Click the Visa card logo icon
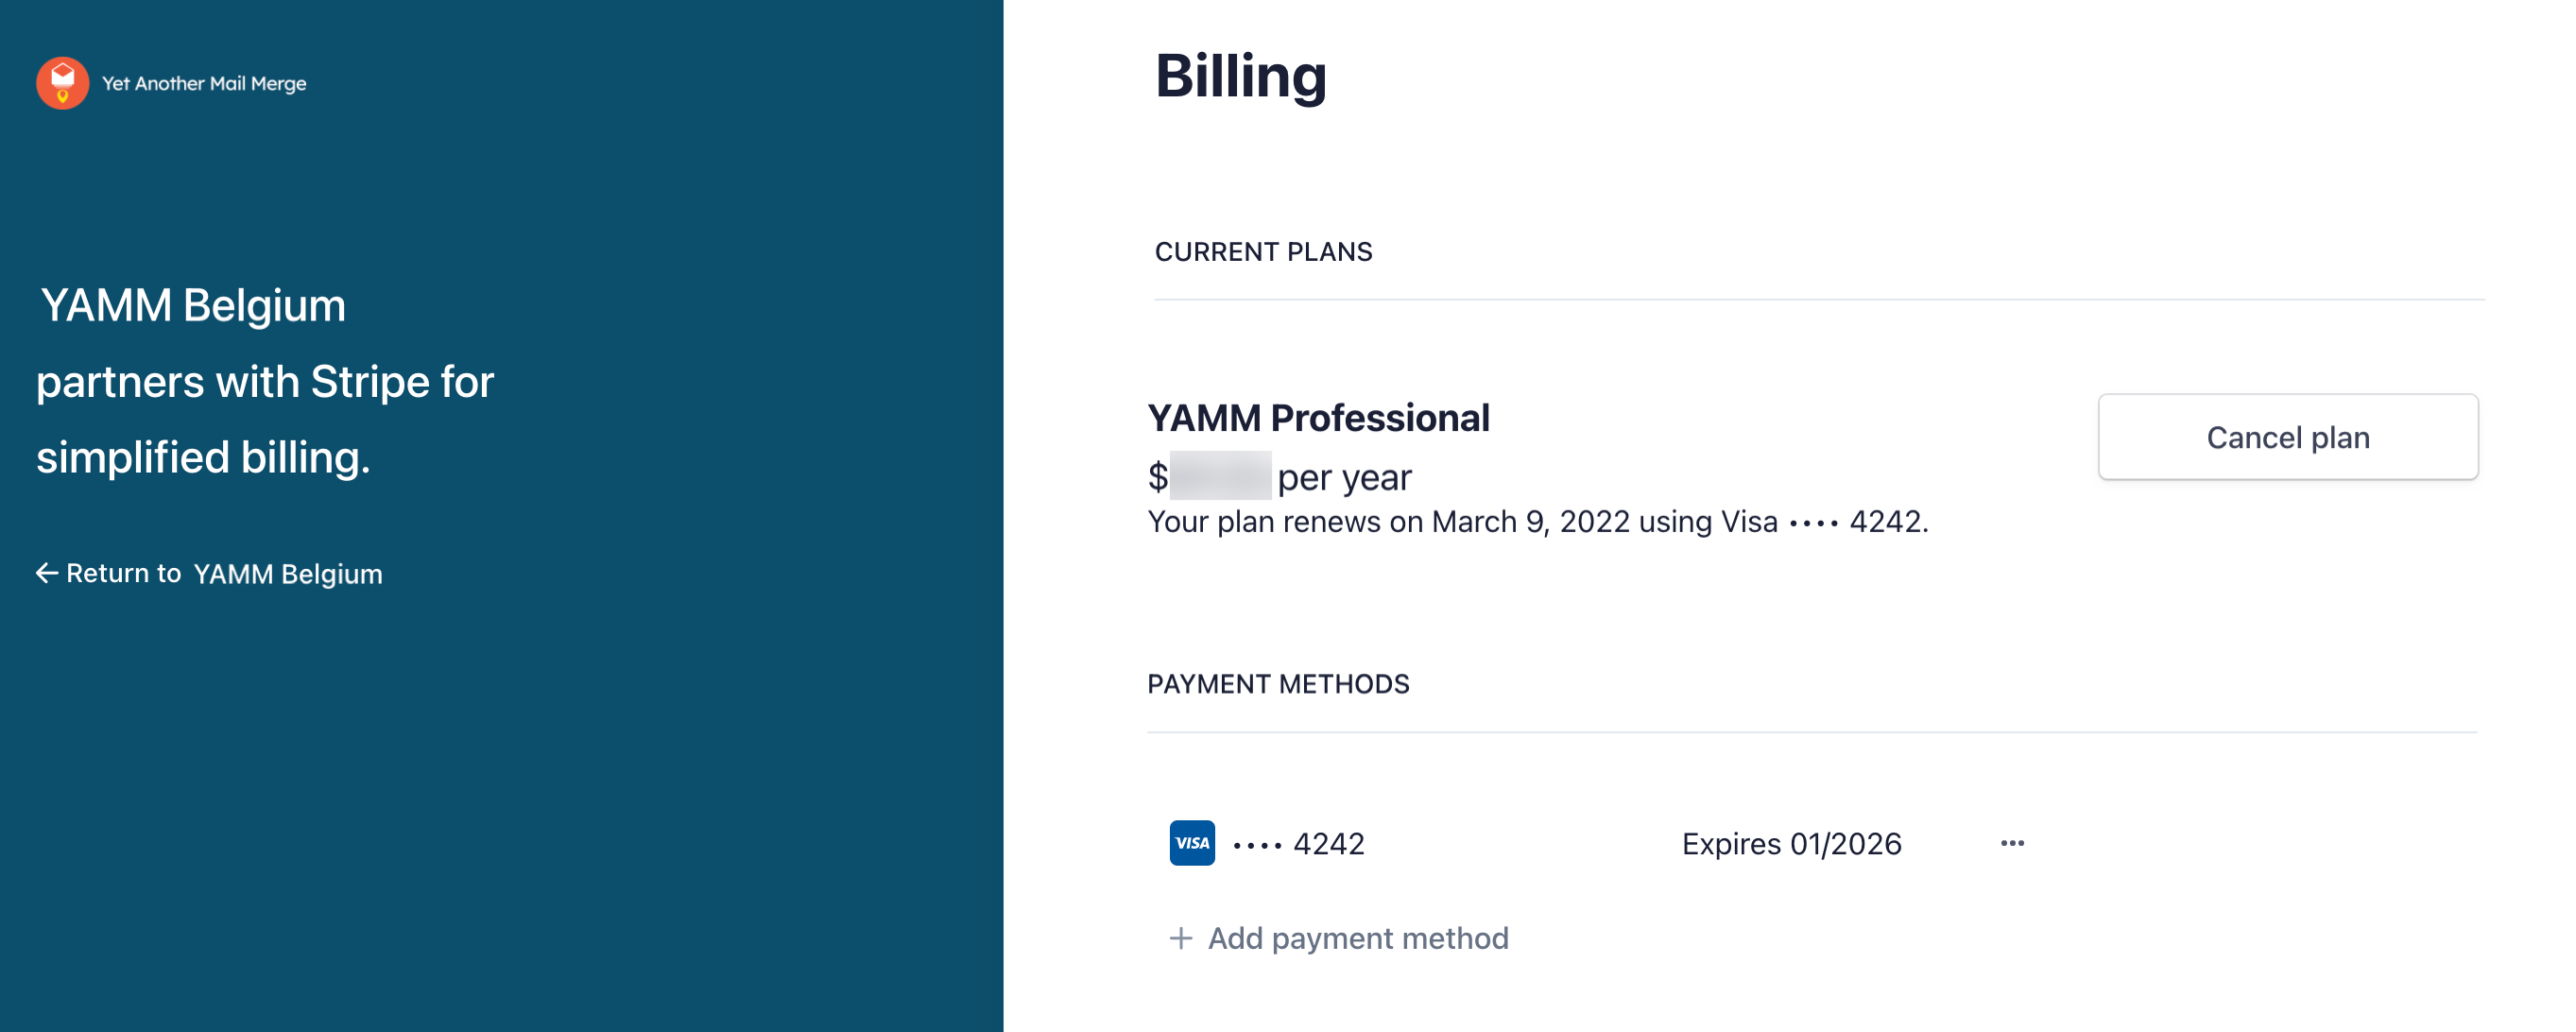 (1192, 843)
